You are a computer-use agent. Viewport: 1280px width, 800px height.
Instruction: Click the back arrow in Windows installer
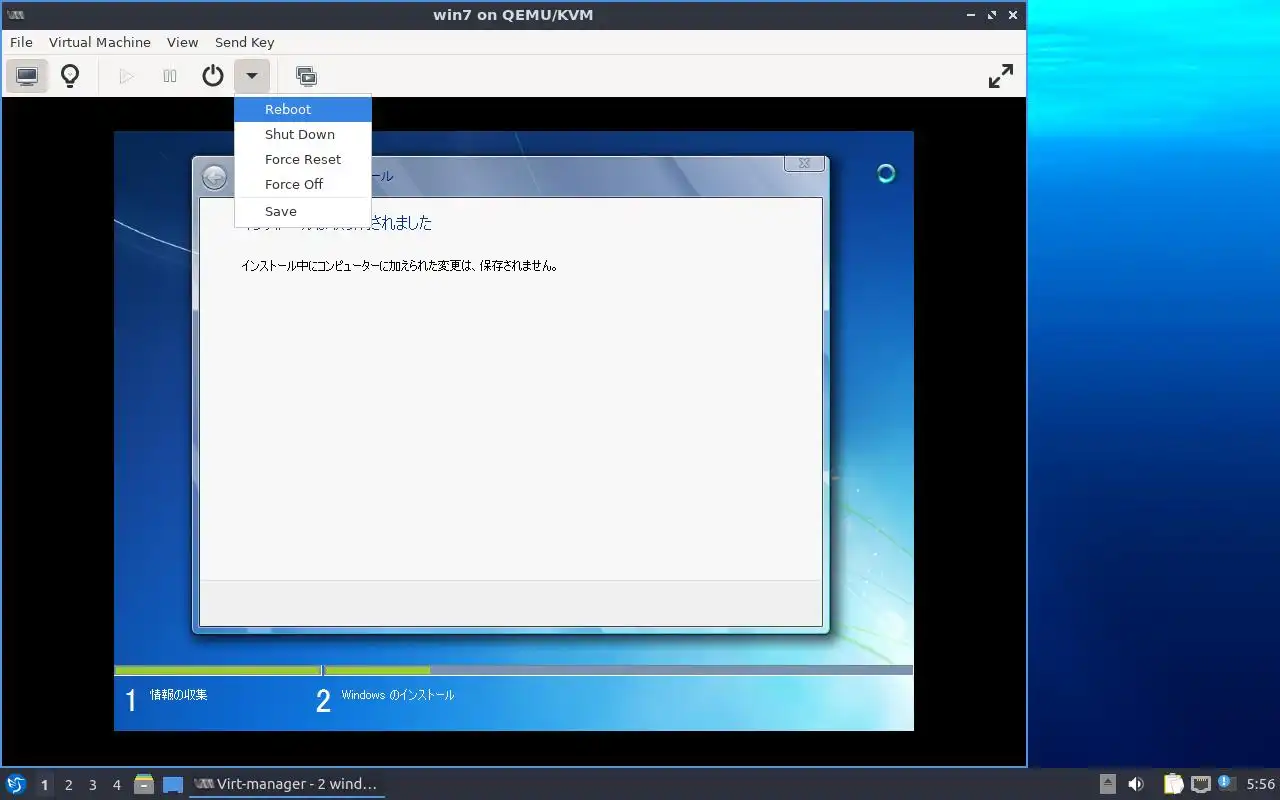point(214,177)
